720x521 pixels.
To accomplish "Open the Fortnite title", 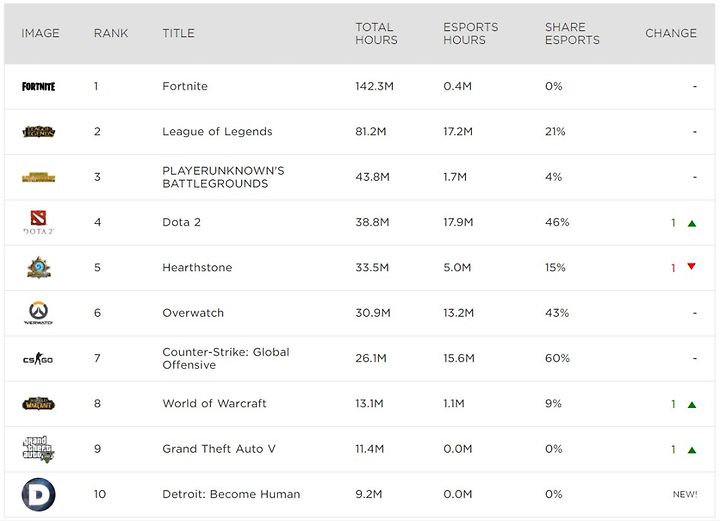I will (185, 86).
